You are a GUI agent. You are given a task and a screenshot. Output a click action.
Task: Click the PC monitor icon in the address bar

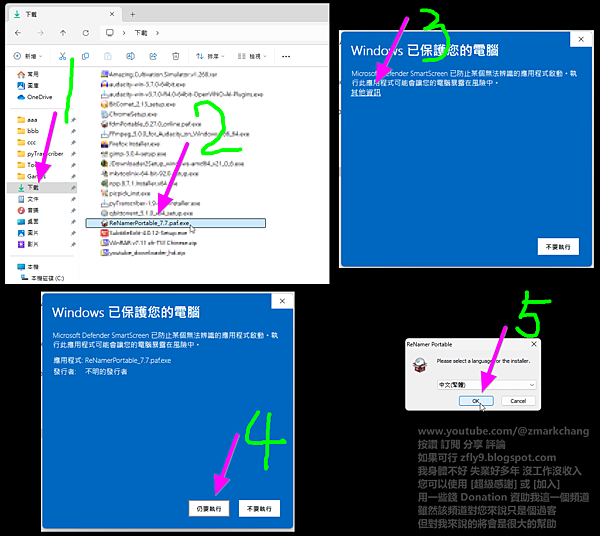110,33
